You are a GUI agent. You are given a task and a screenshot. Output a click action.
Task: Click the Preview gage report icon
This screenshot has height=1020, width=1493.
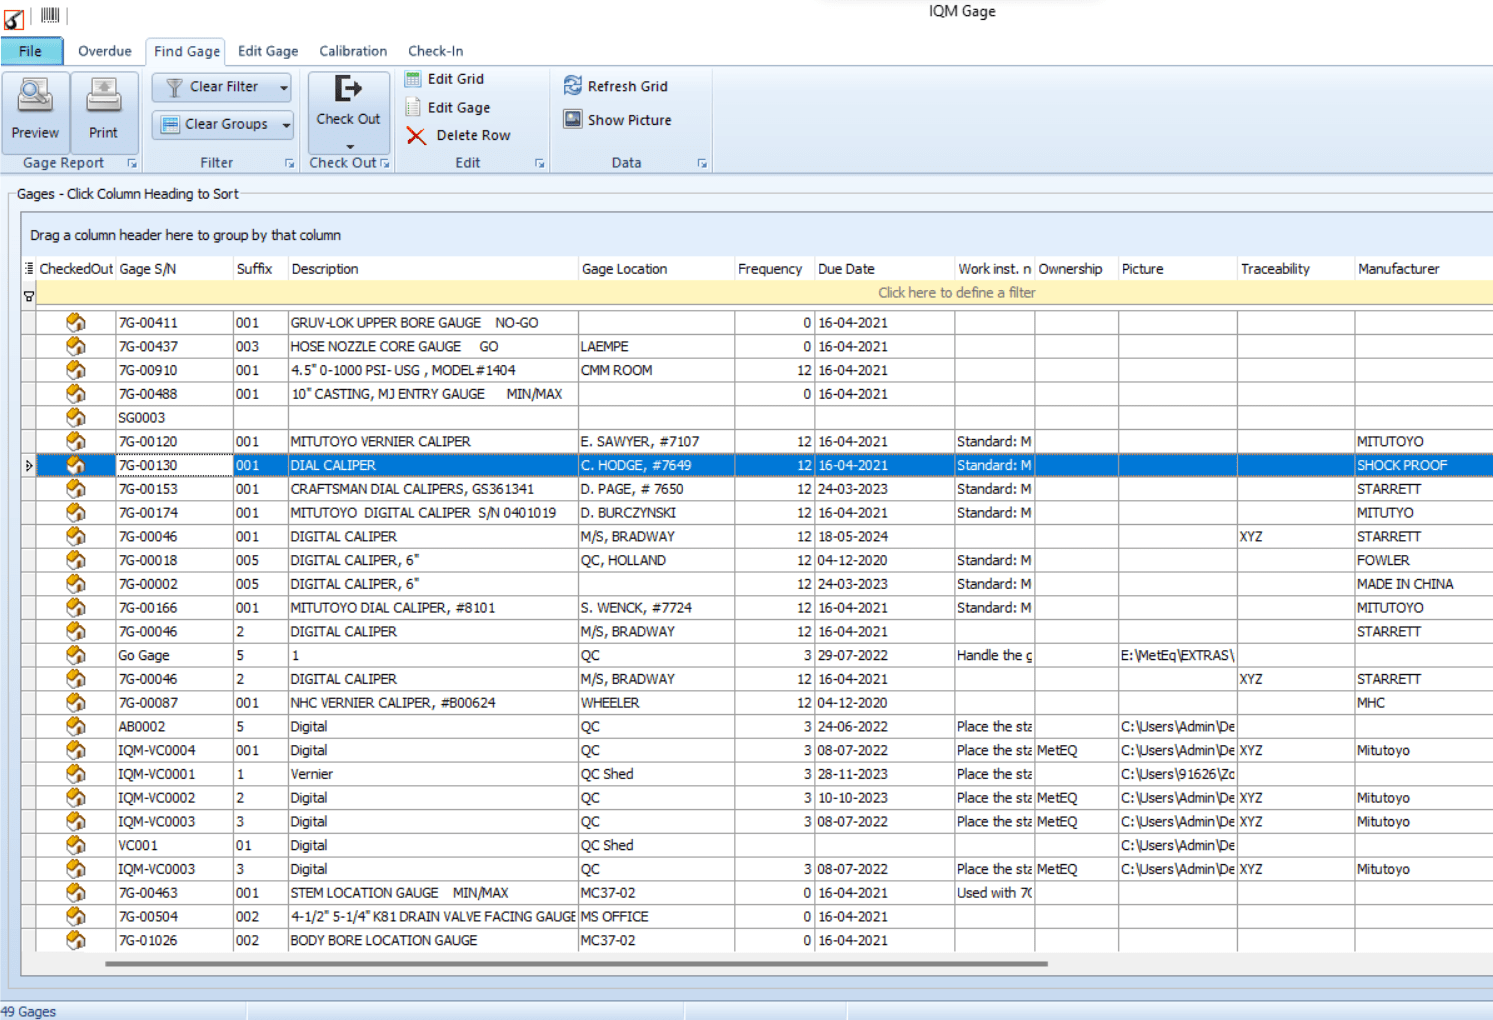(x=35, y=97)
